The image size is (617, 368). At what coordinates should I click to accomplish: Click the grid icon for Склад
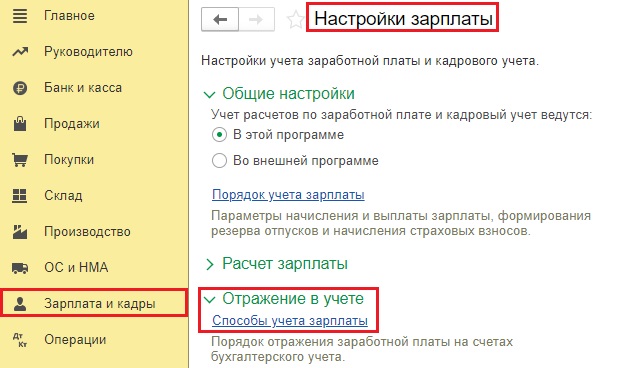(x=20, y=196)
